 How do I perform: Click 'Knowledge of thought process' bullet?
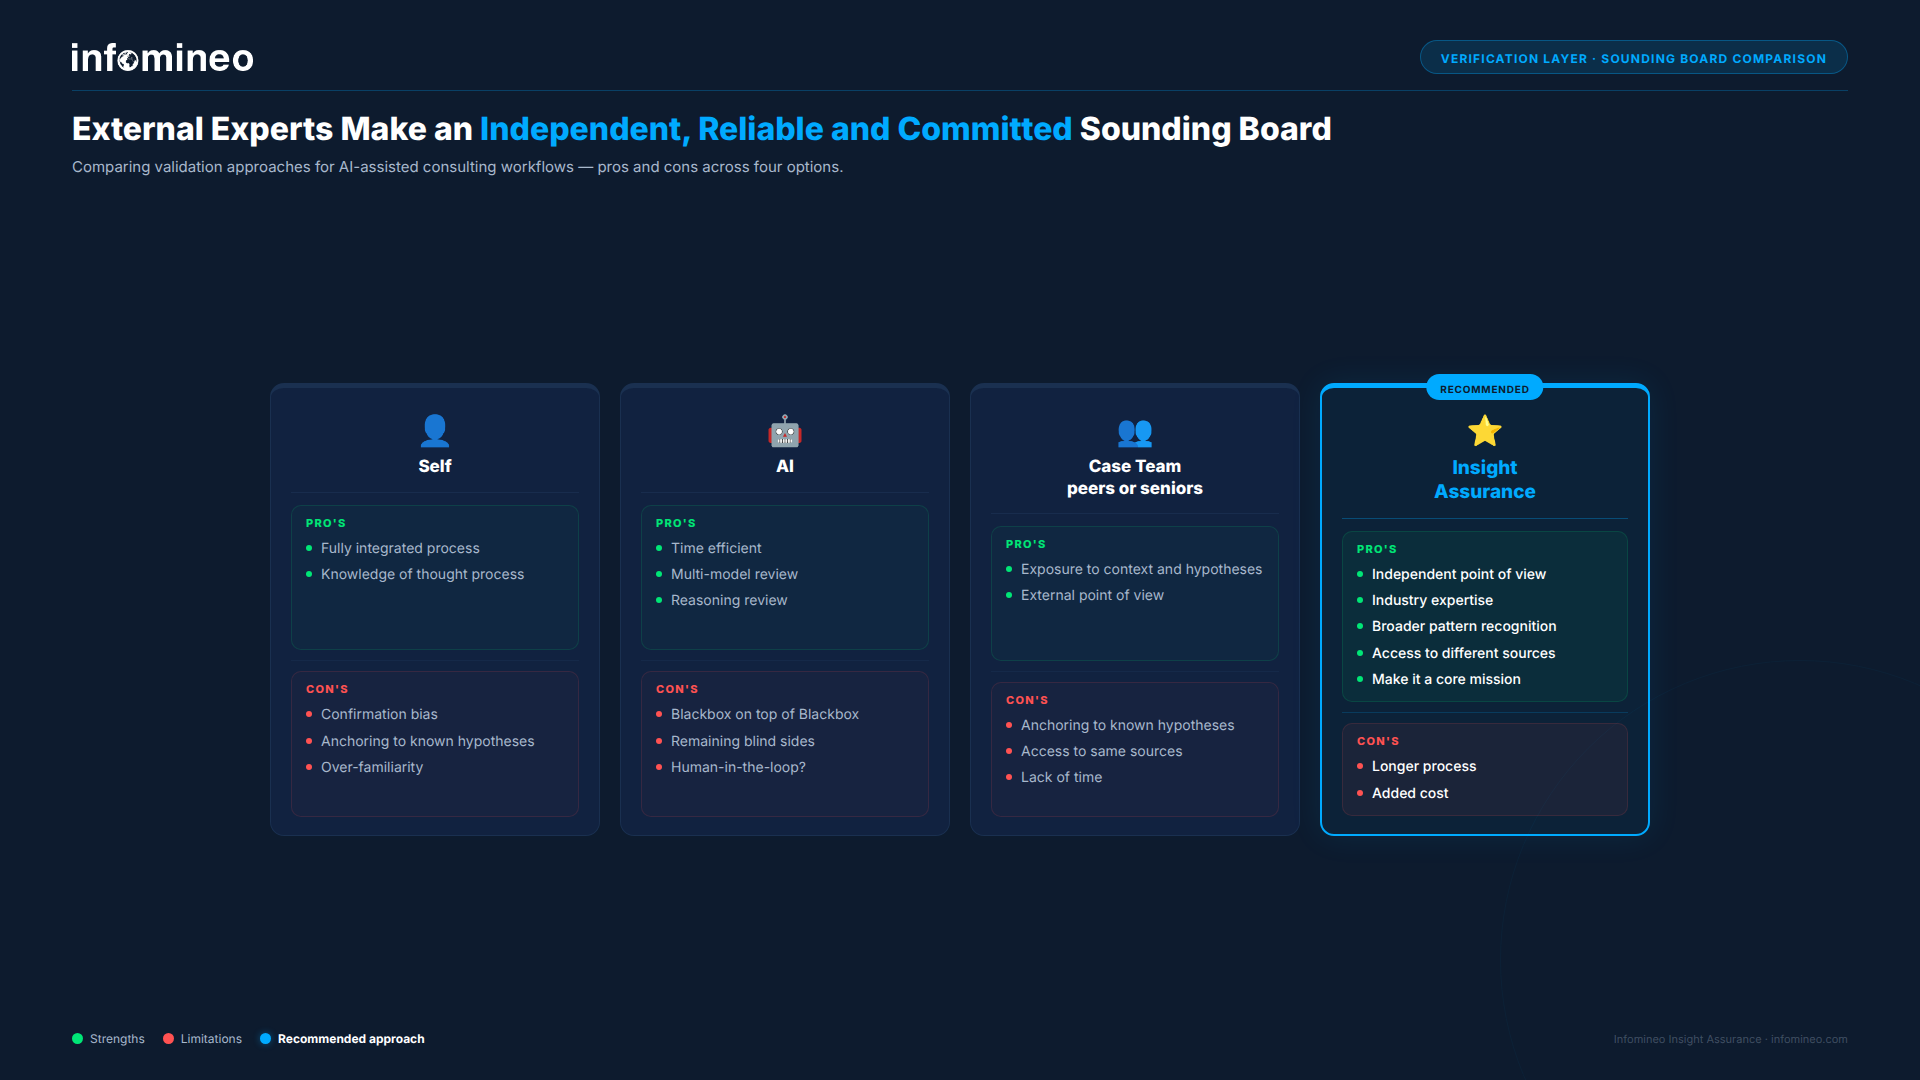422,574
